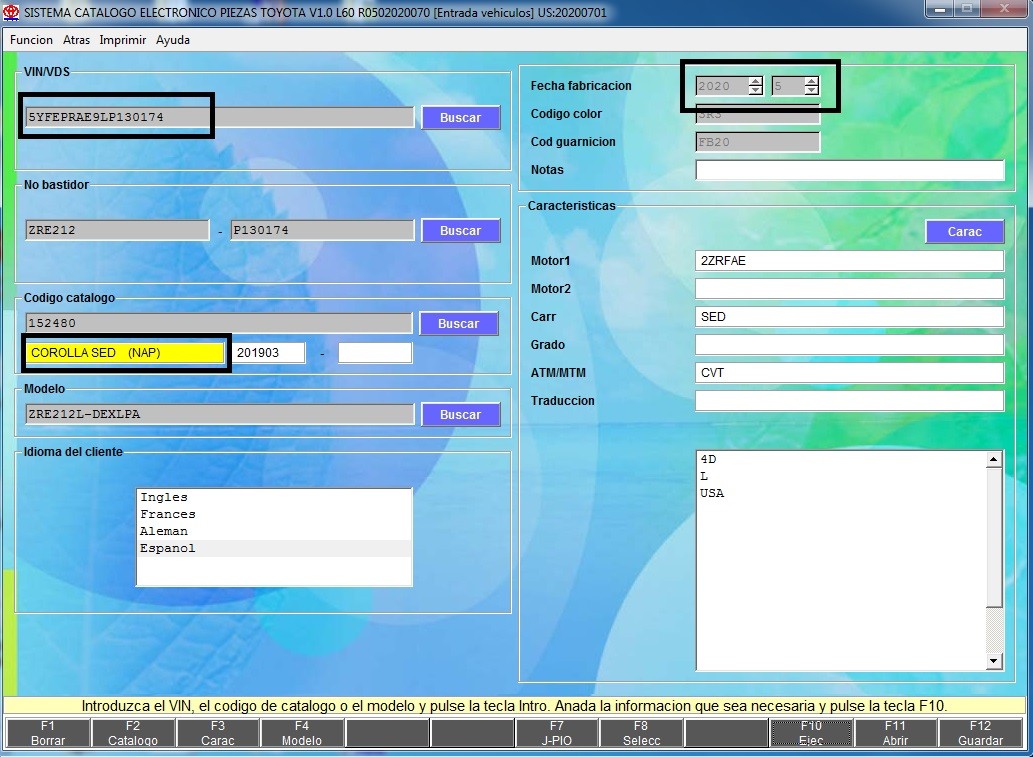Open the Ayuda menu

point(173,40)
